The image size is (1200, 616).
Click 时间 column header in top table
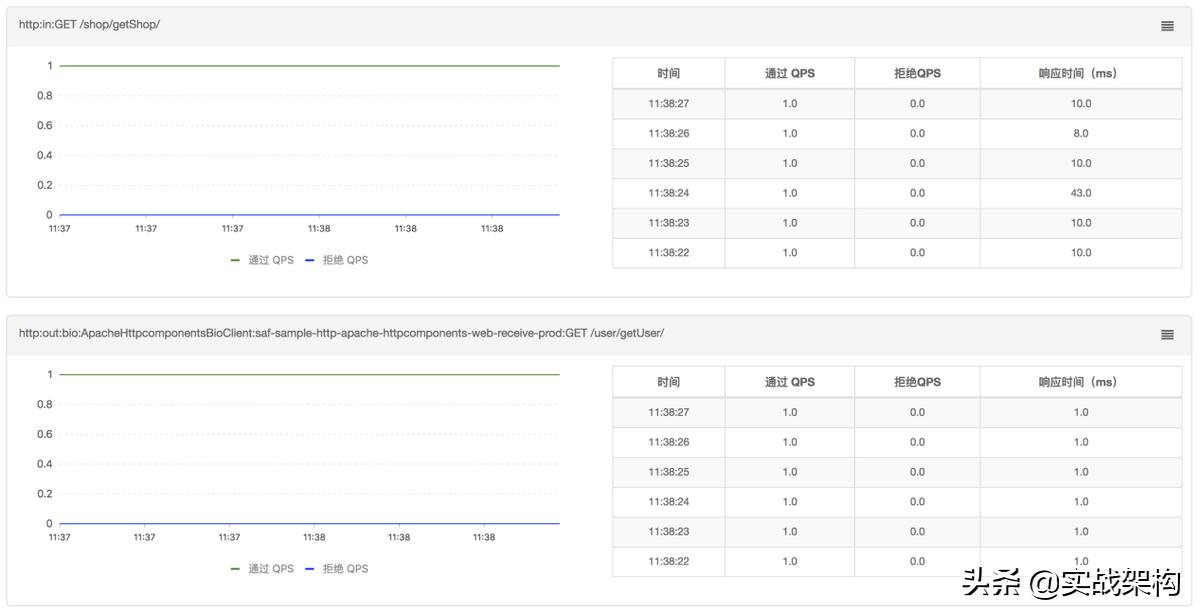[669, 73]
